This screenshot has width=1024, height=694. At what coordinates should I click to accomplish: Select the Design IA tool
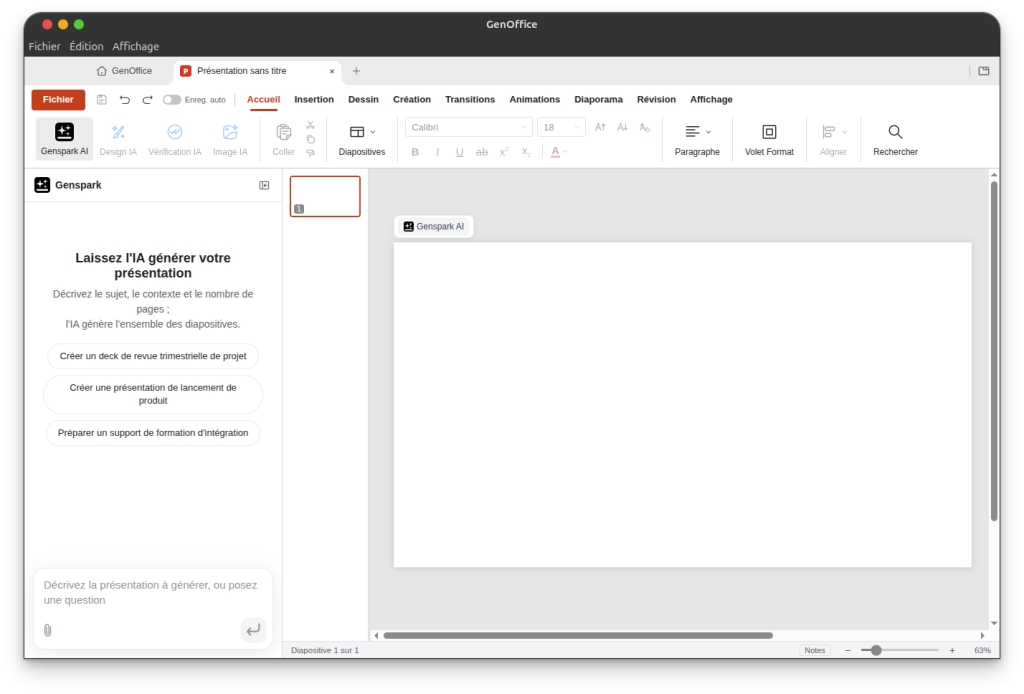[118, 139]
